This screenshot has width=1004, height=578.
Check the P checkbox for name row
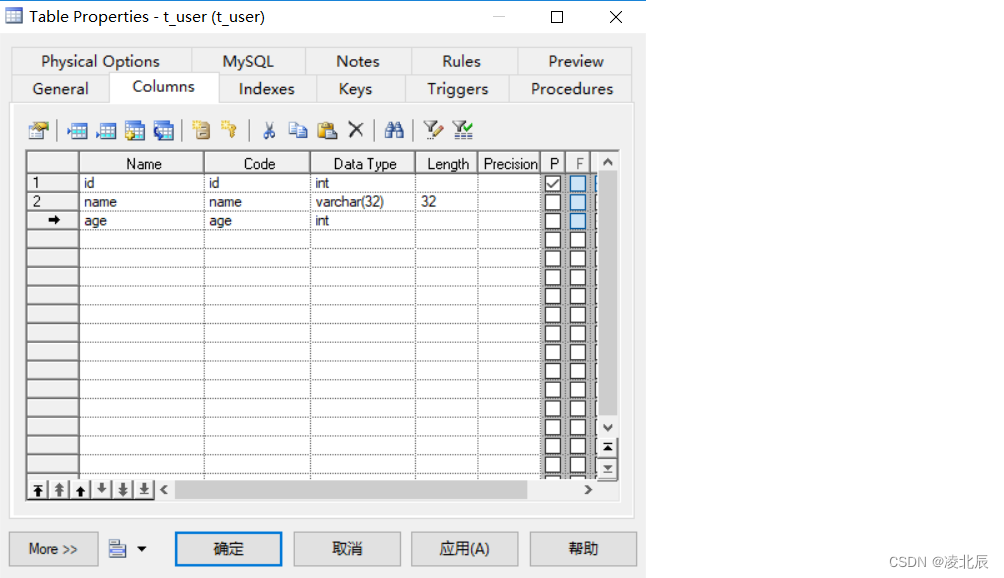(x=553, y=202)
